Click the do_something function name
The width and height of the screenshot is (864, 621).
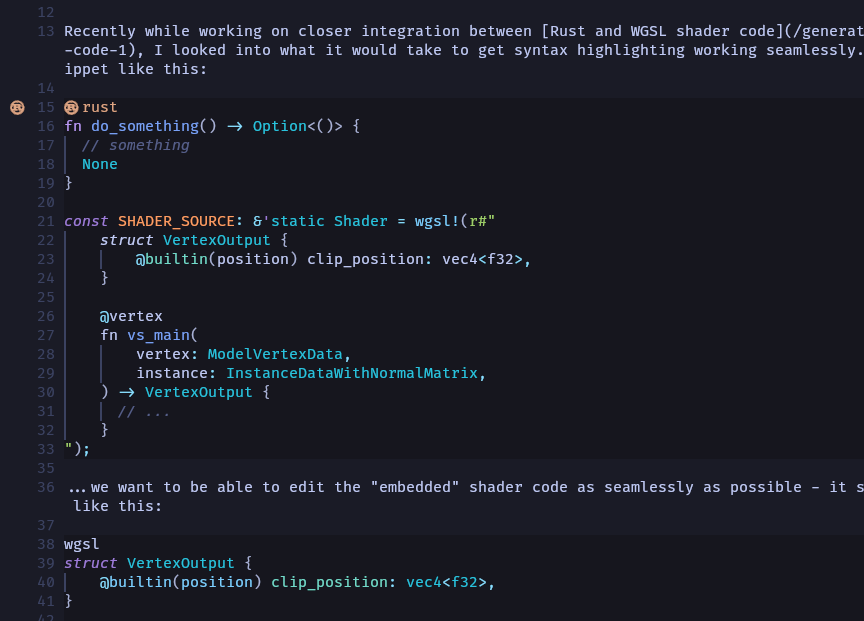click(x=144, y=126)
